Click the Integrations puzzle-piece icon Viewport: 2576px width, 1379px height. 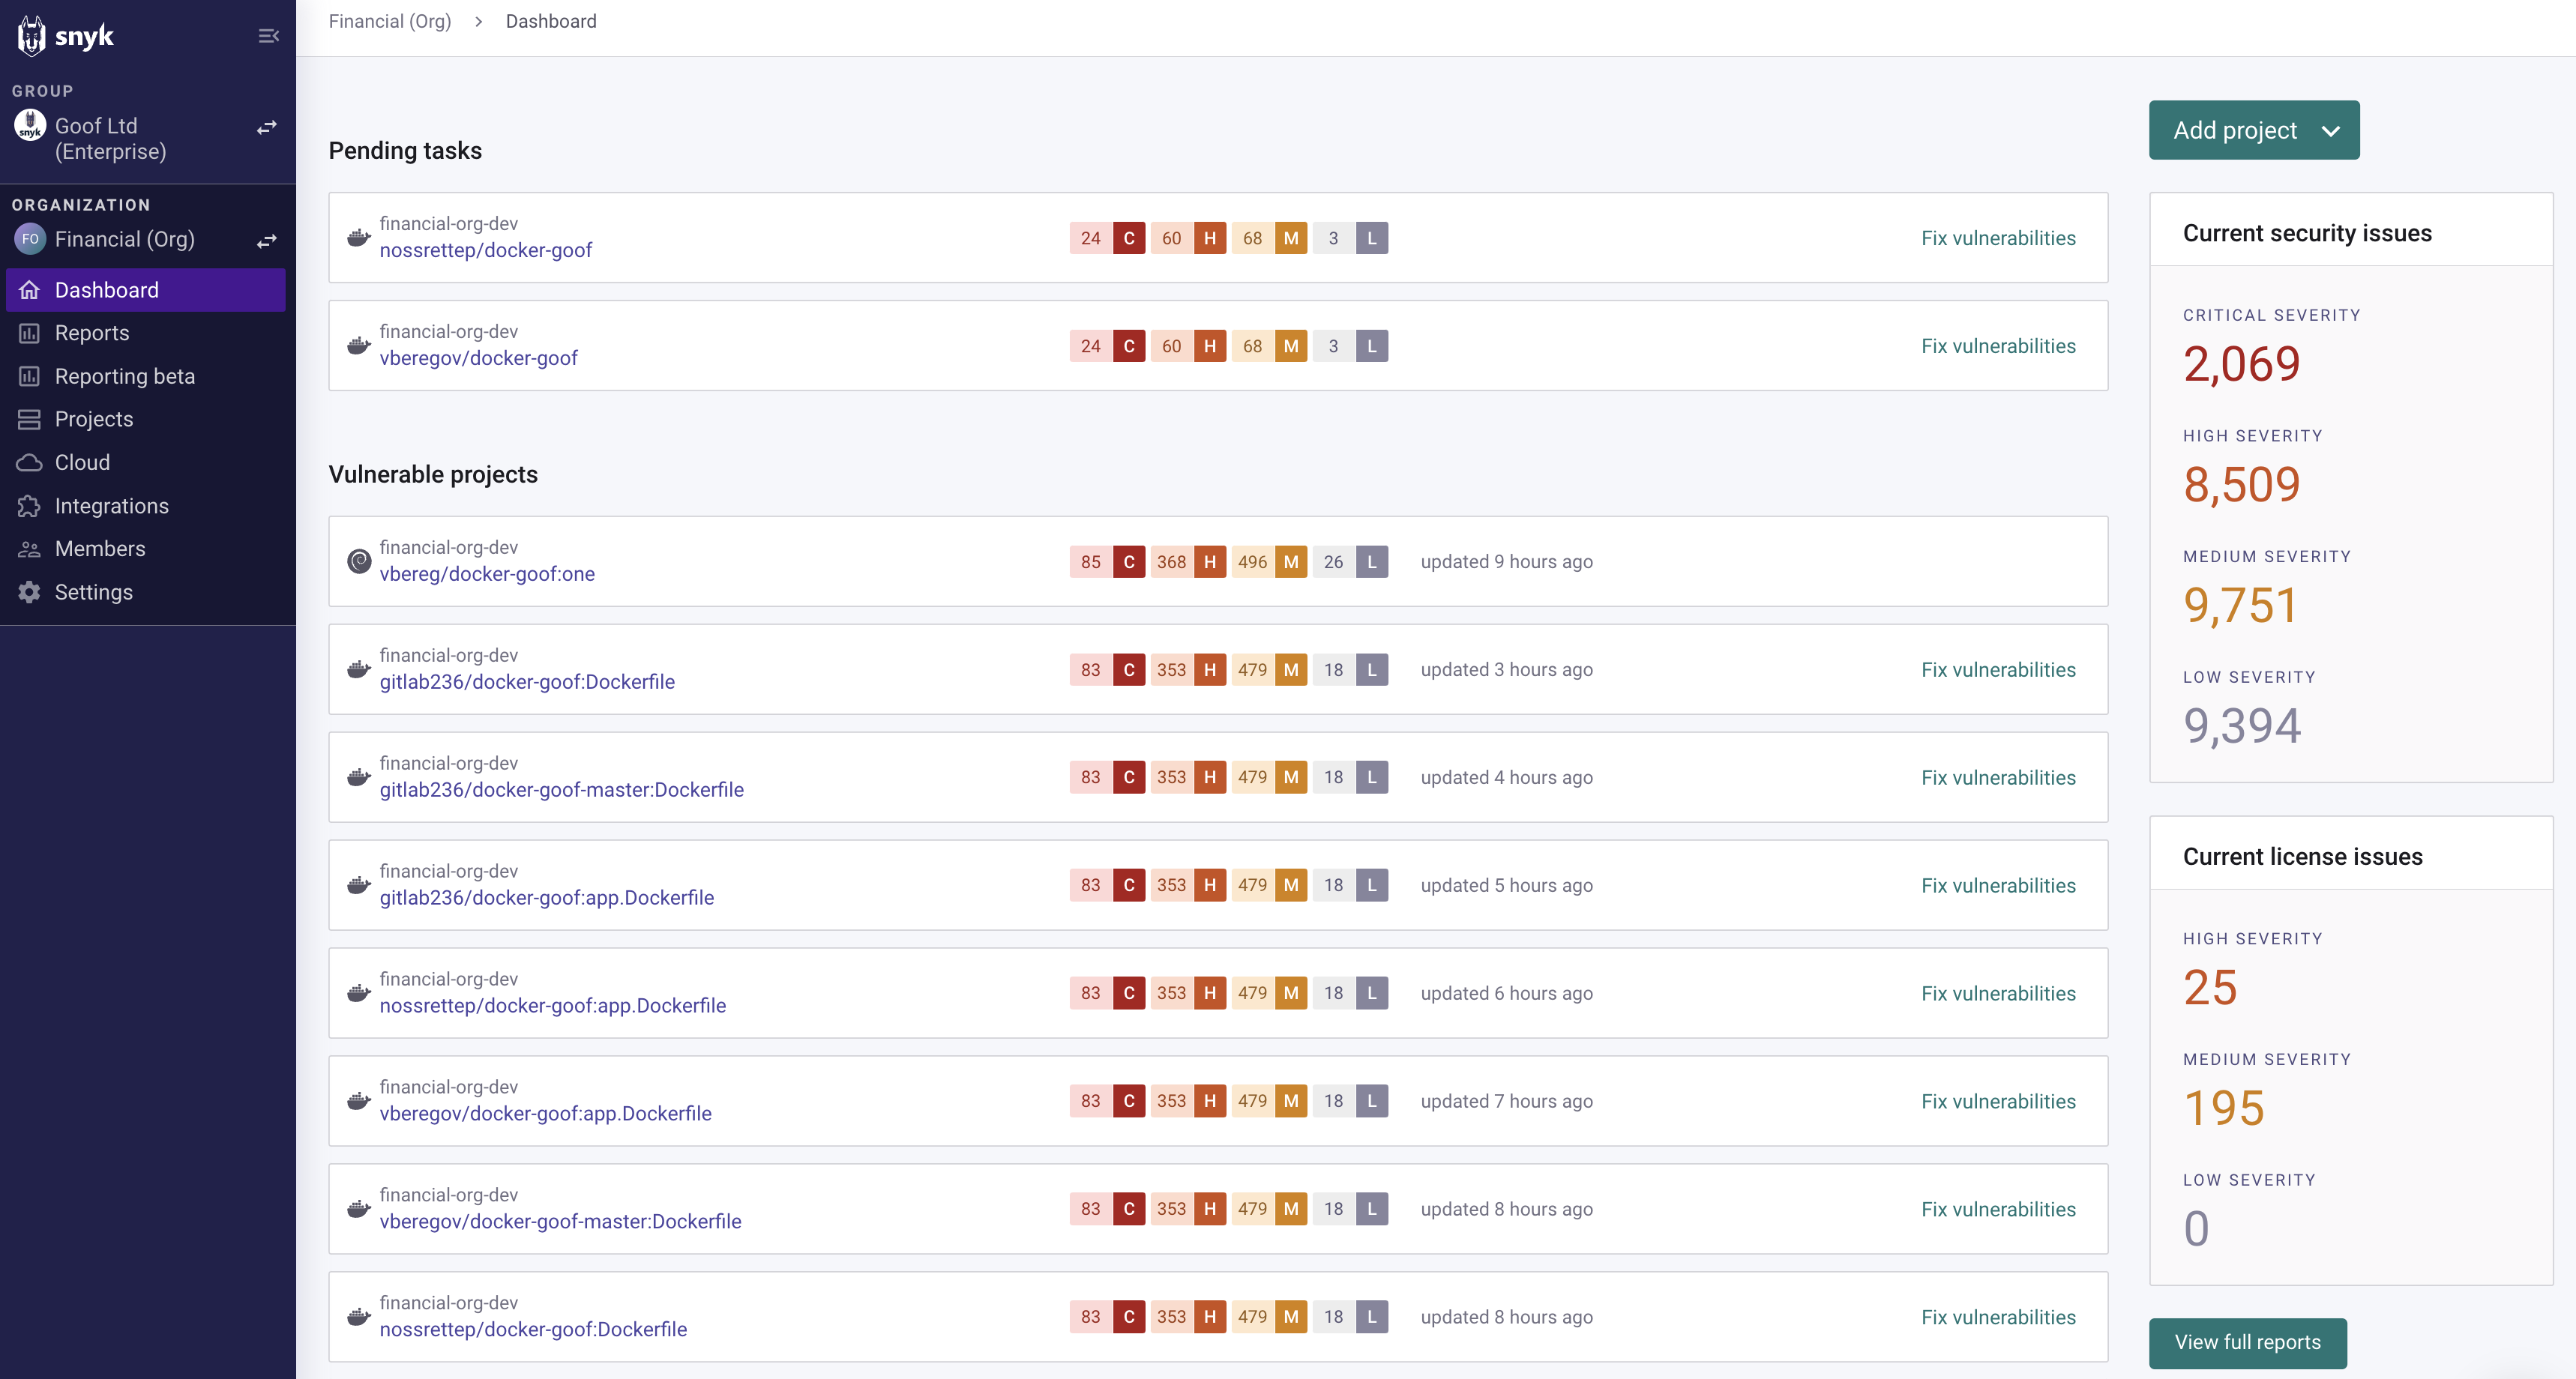tap(29, 506)
